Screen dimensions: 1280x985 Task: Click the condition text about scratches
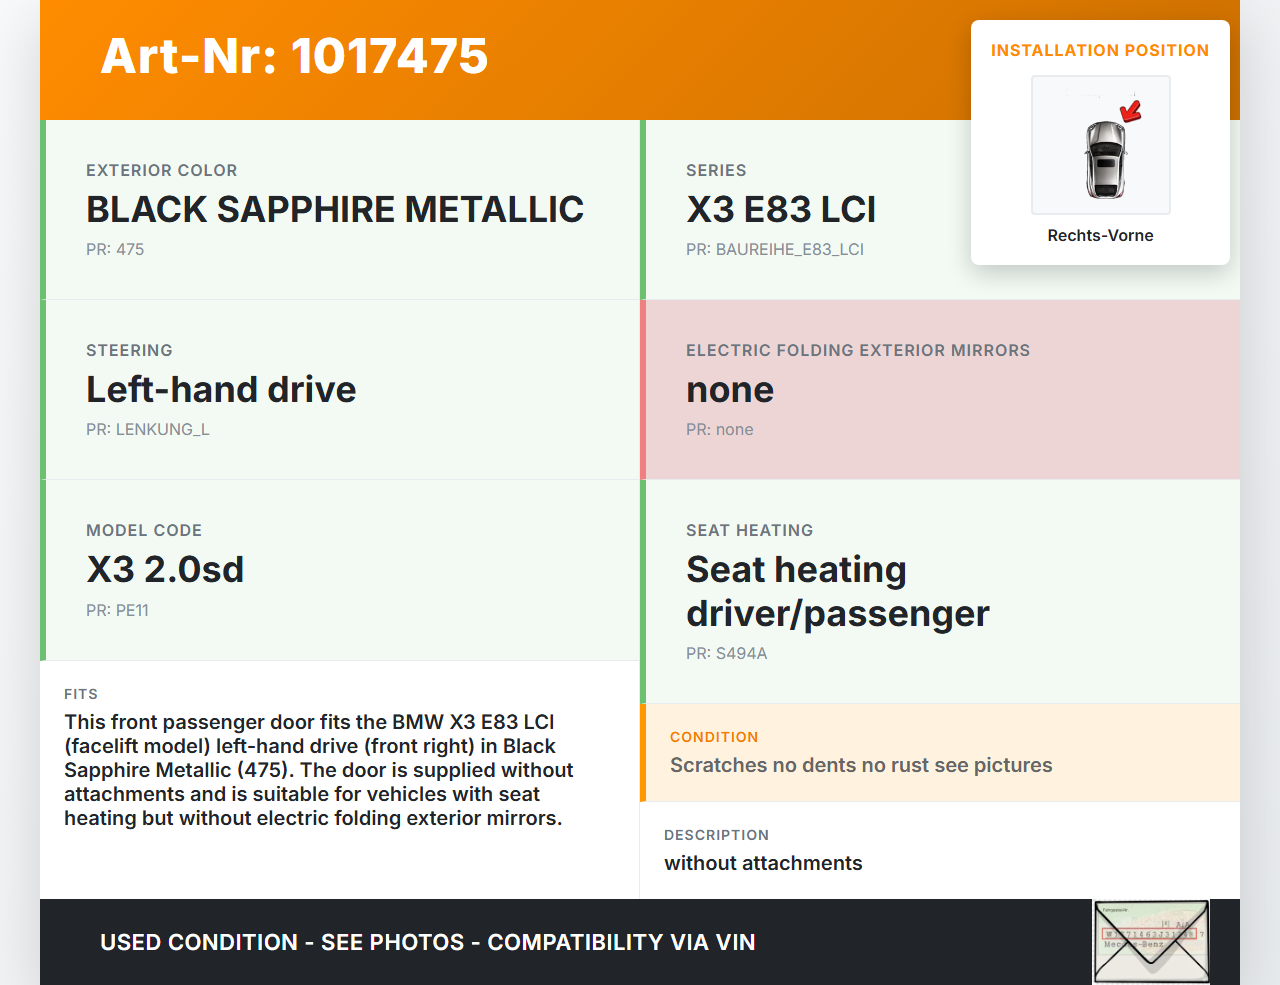point(860,765)
